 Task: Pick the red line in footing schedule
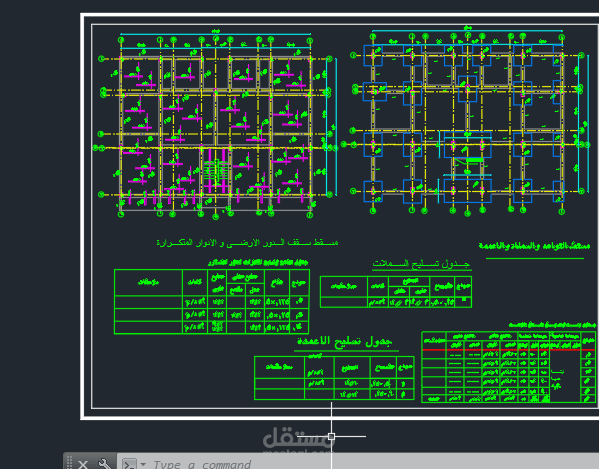point(508,349)
